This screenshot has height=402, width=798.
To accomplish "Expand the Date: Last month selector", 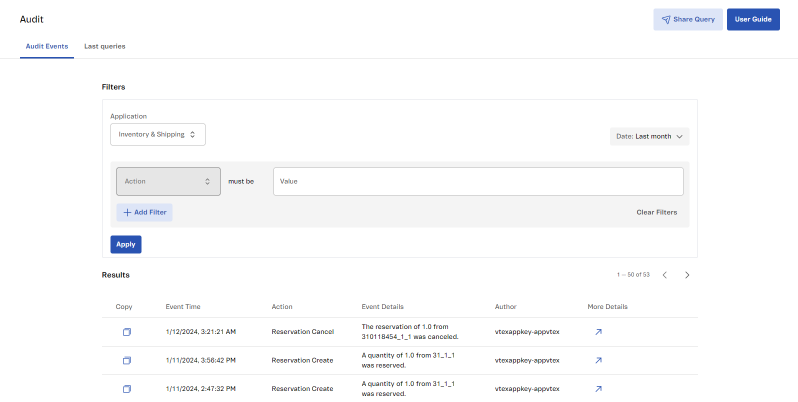I will [650, 136].
